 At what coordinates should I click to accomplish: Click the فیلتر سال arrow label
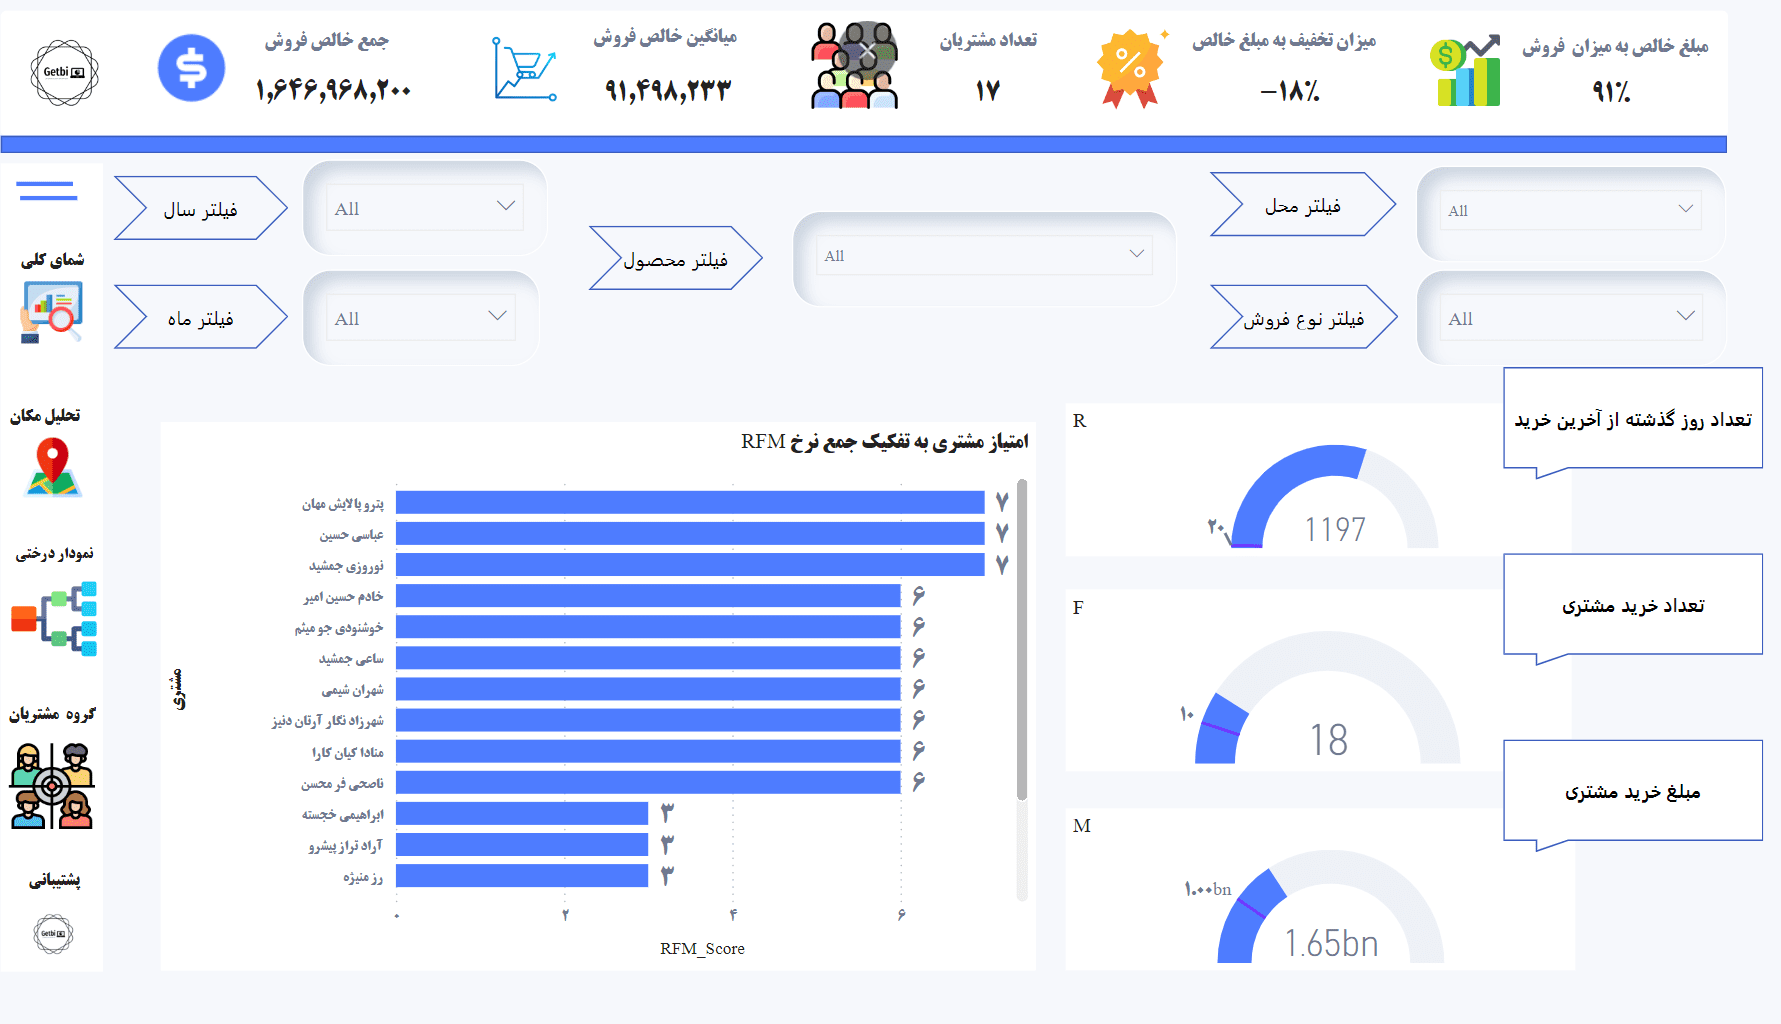(201, 209)
